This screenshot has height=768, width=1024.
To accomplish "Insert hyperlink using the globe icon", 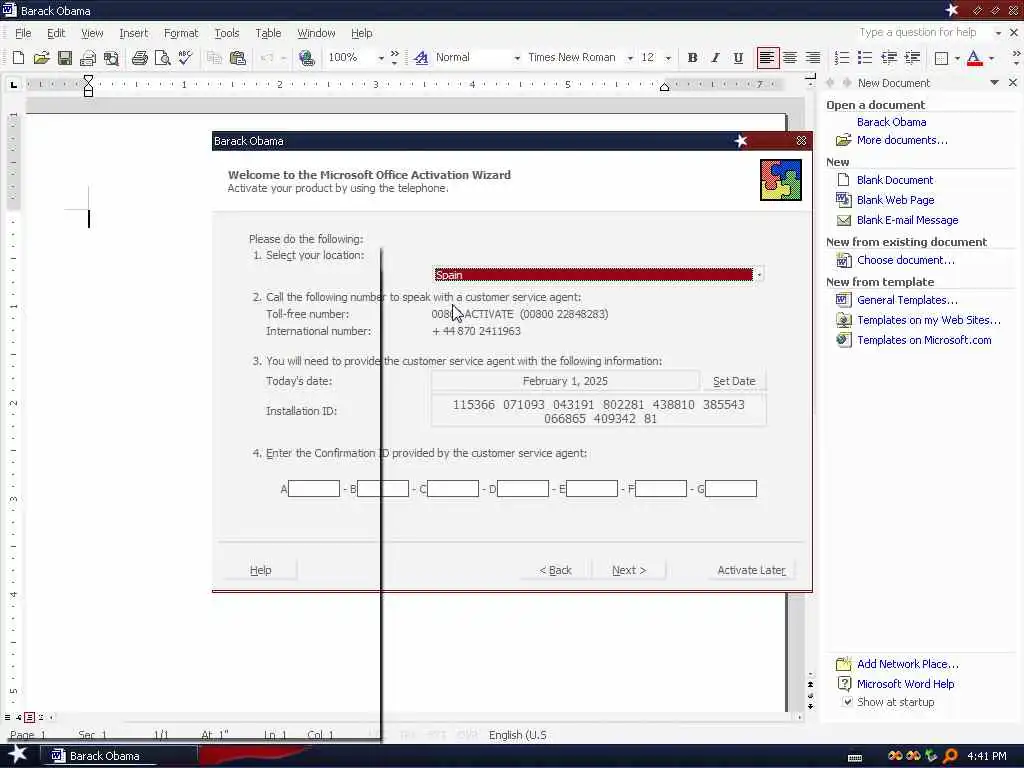I will [306, 57].
